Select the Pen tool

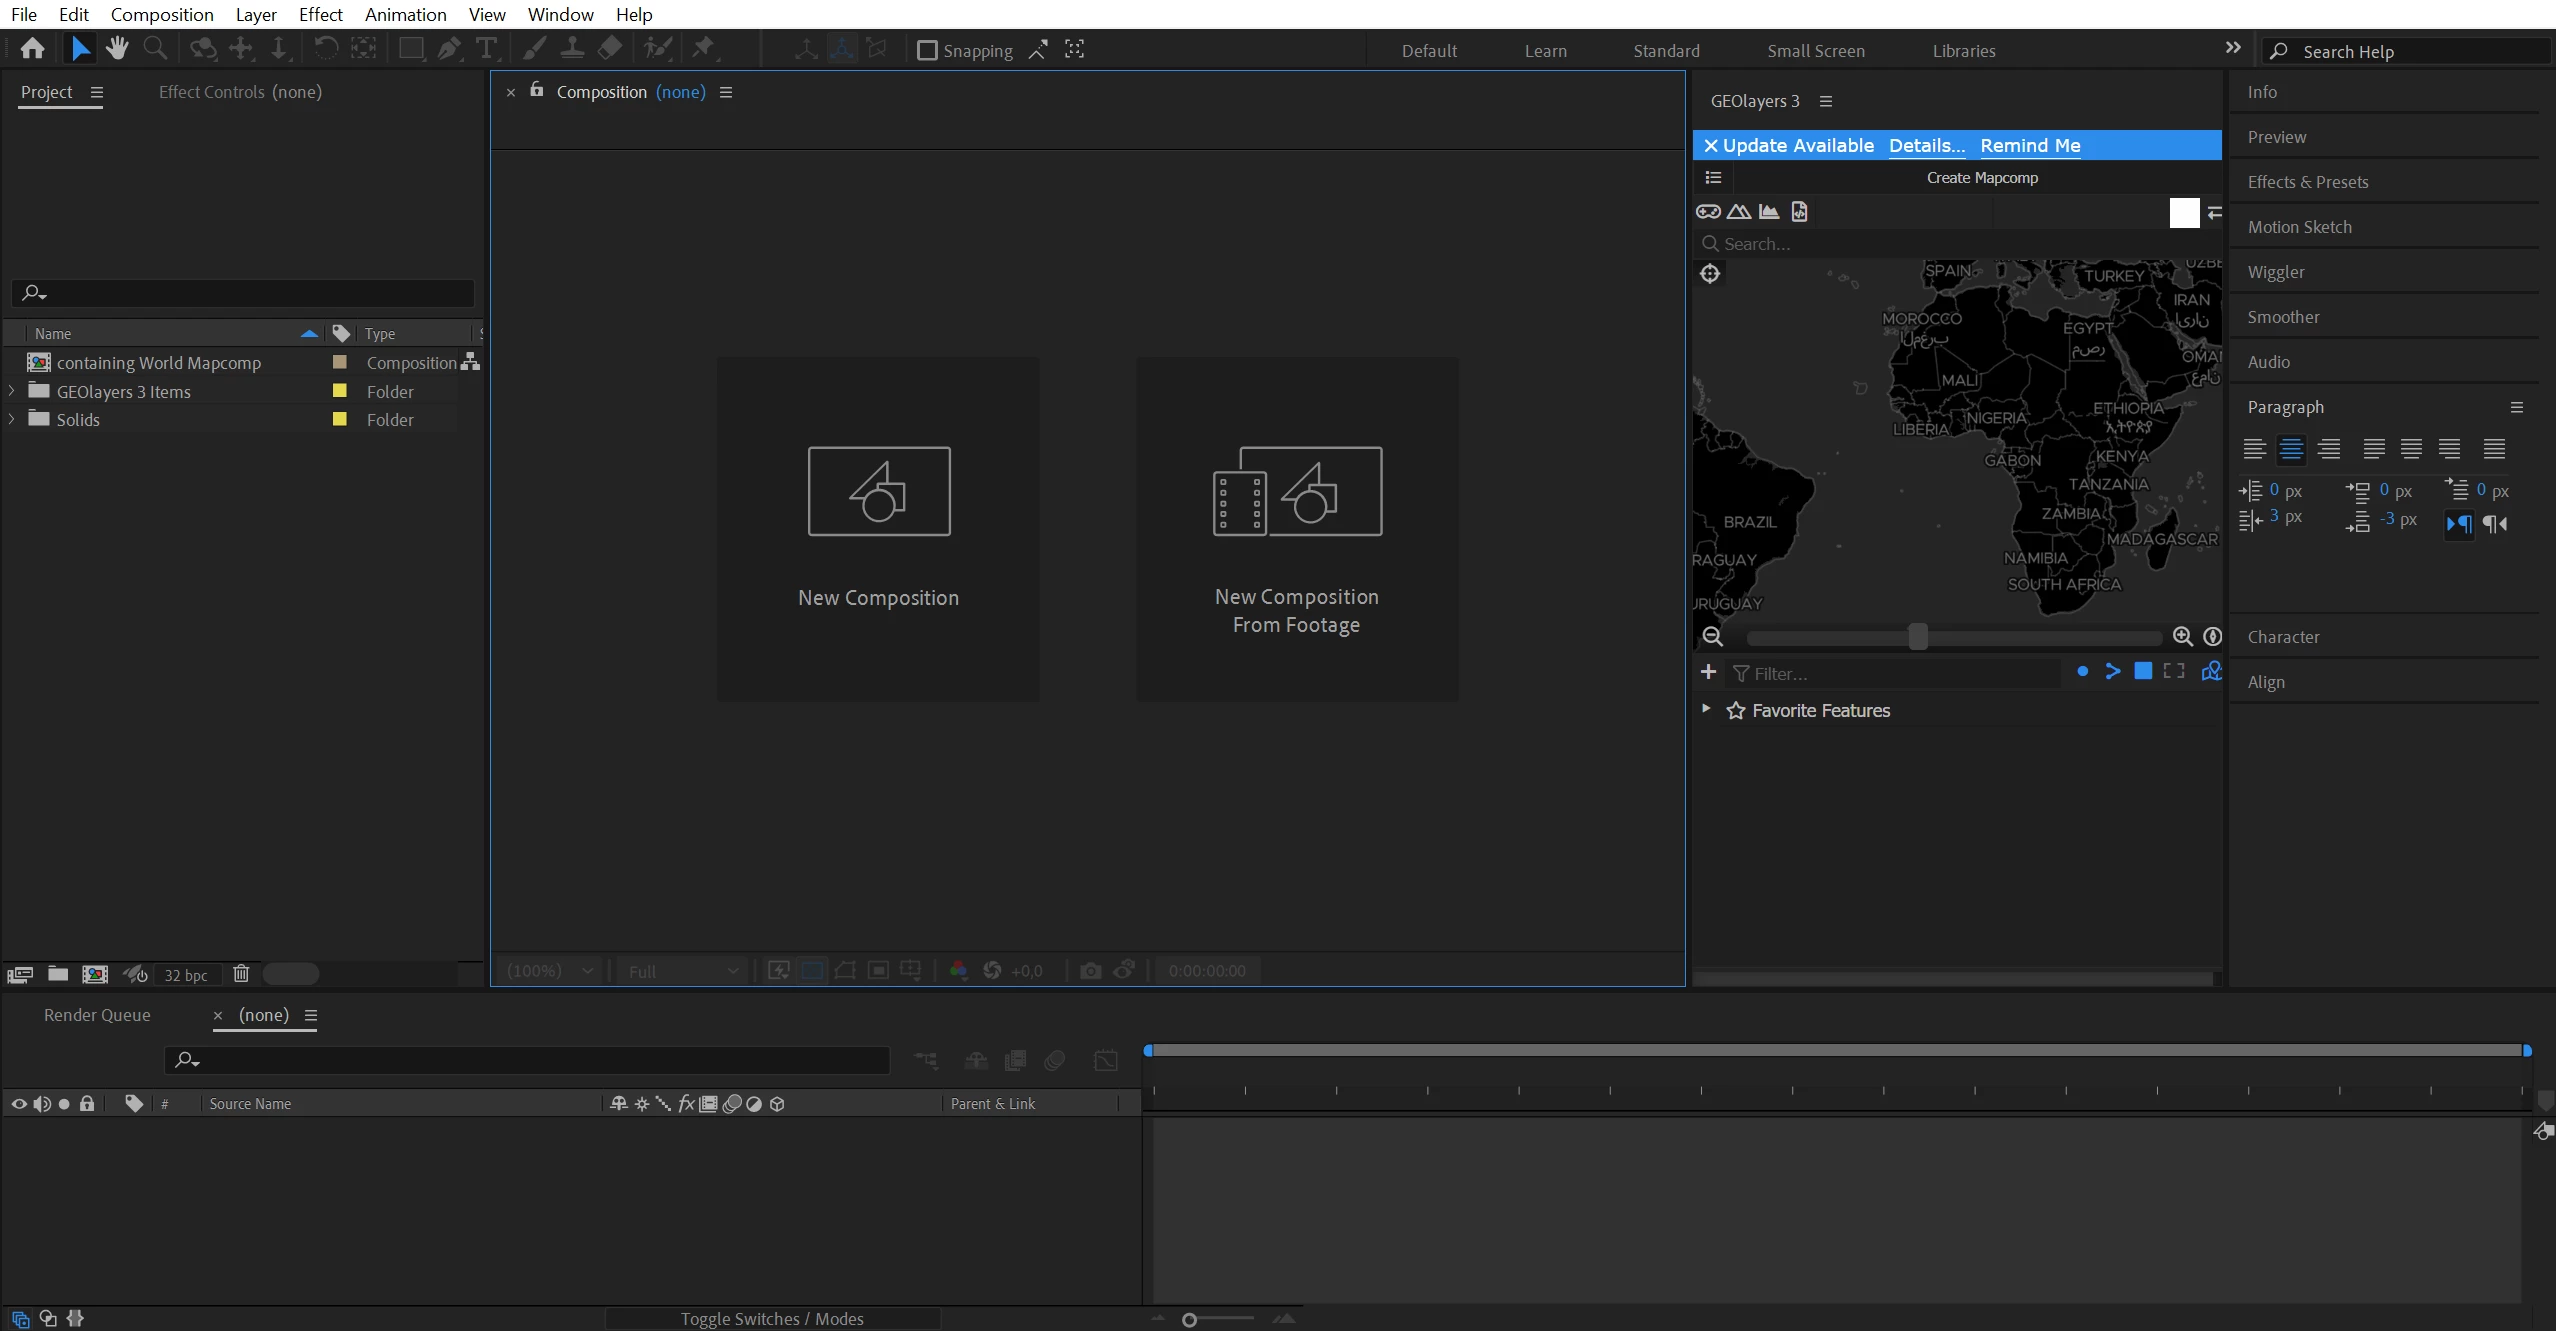click(449, 48)
